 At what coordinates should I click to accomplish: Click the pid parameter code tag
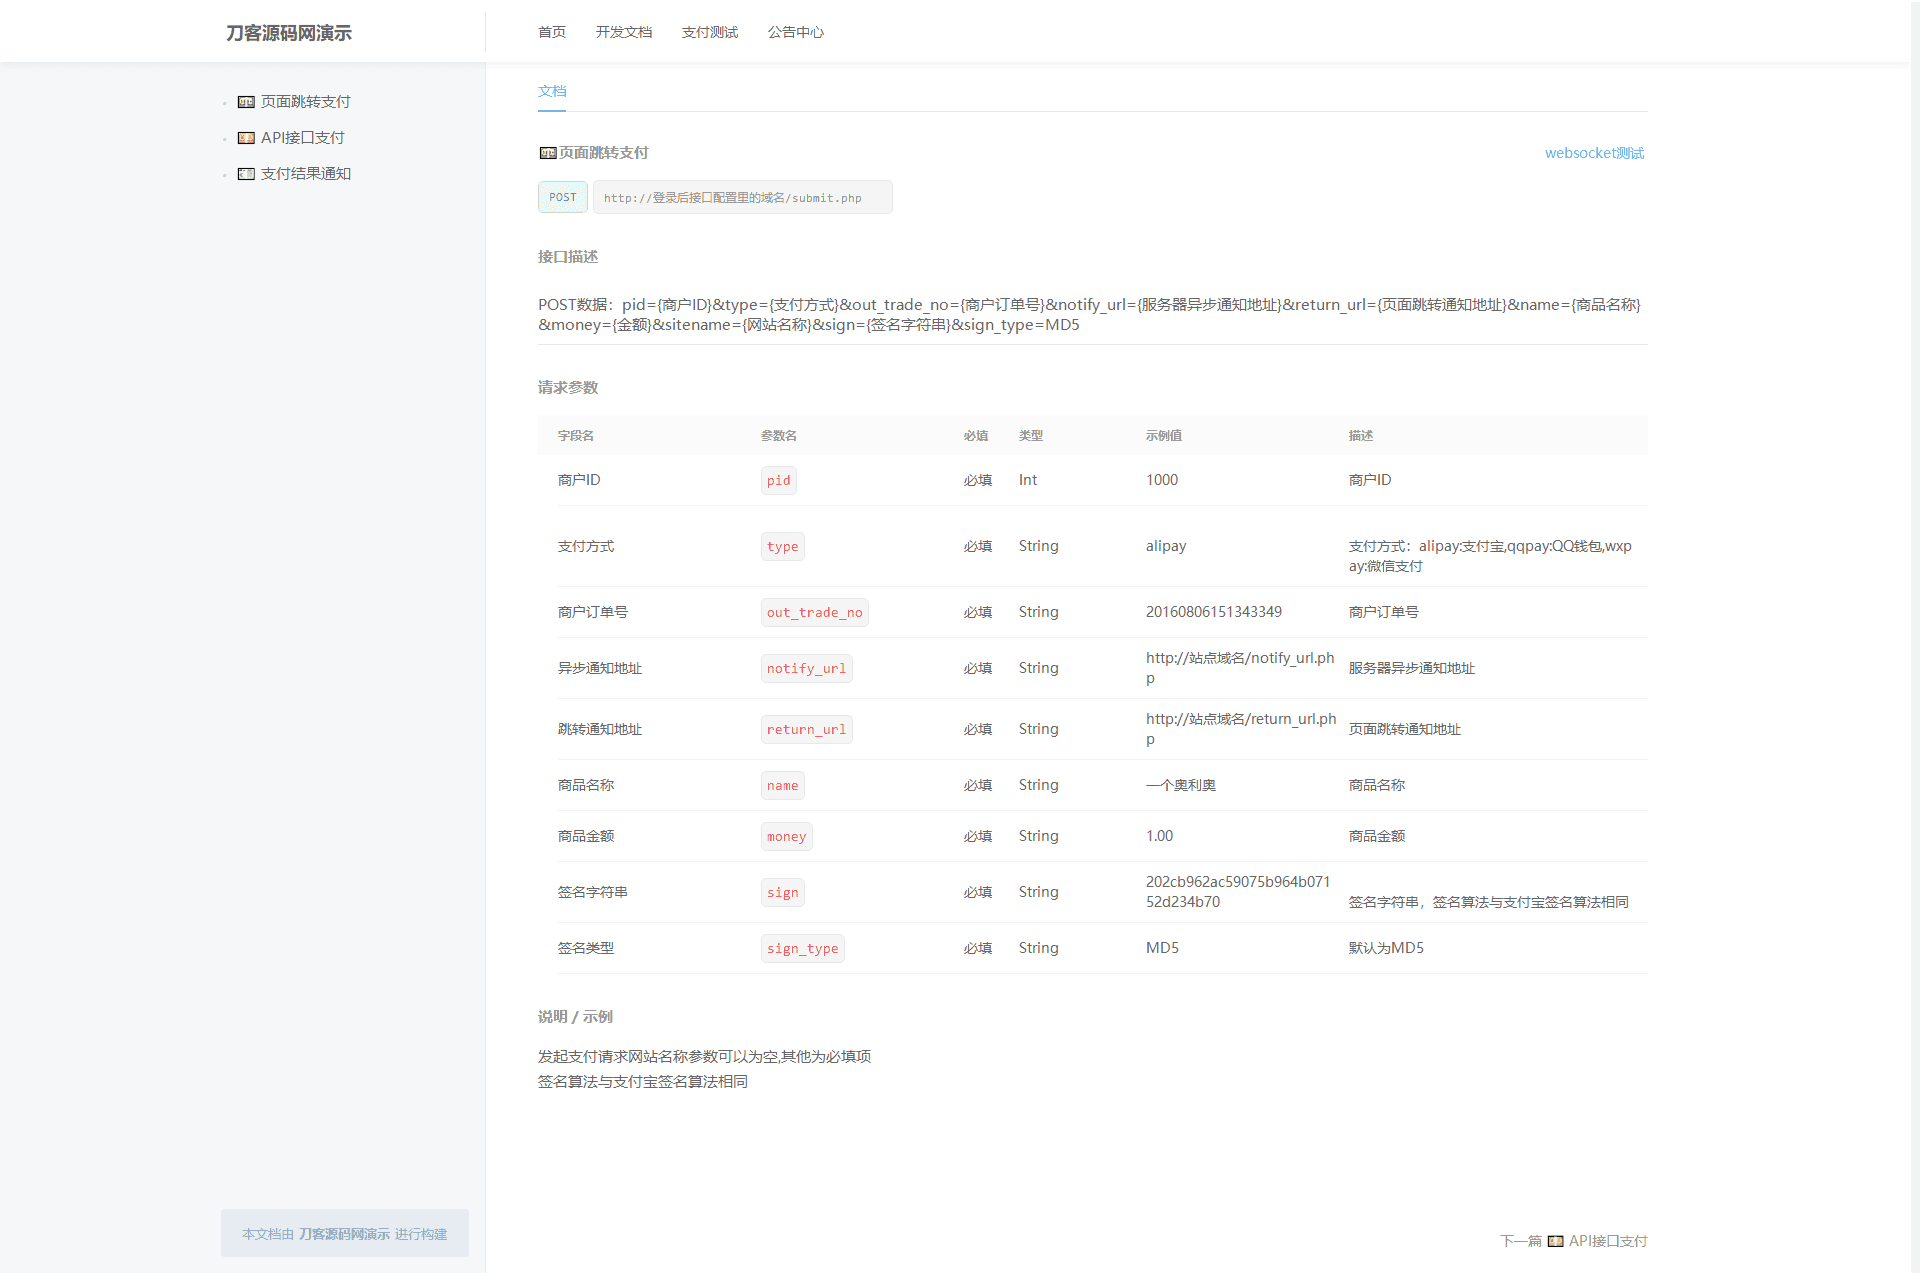(x=778, y=480)
